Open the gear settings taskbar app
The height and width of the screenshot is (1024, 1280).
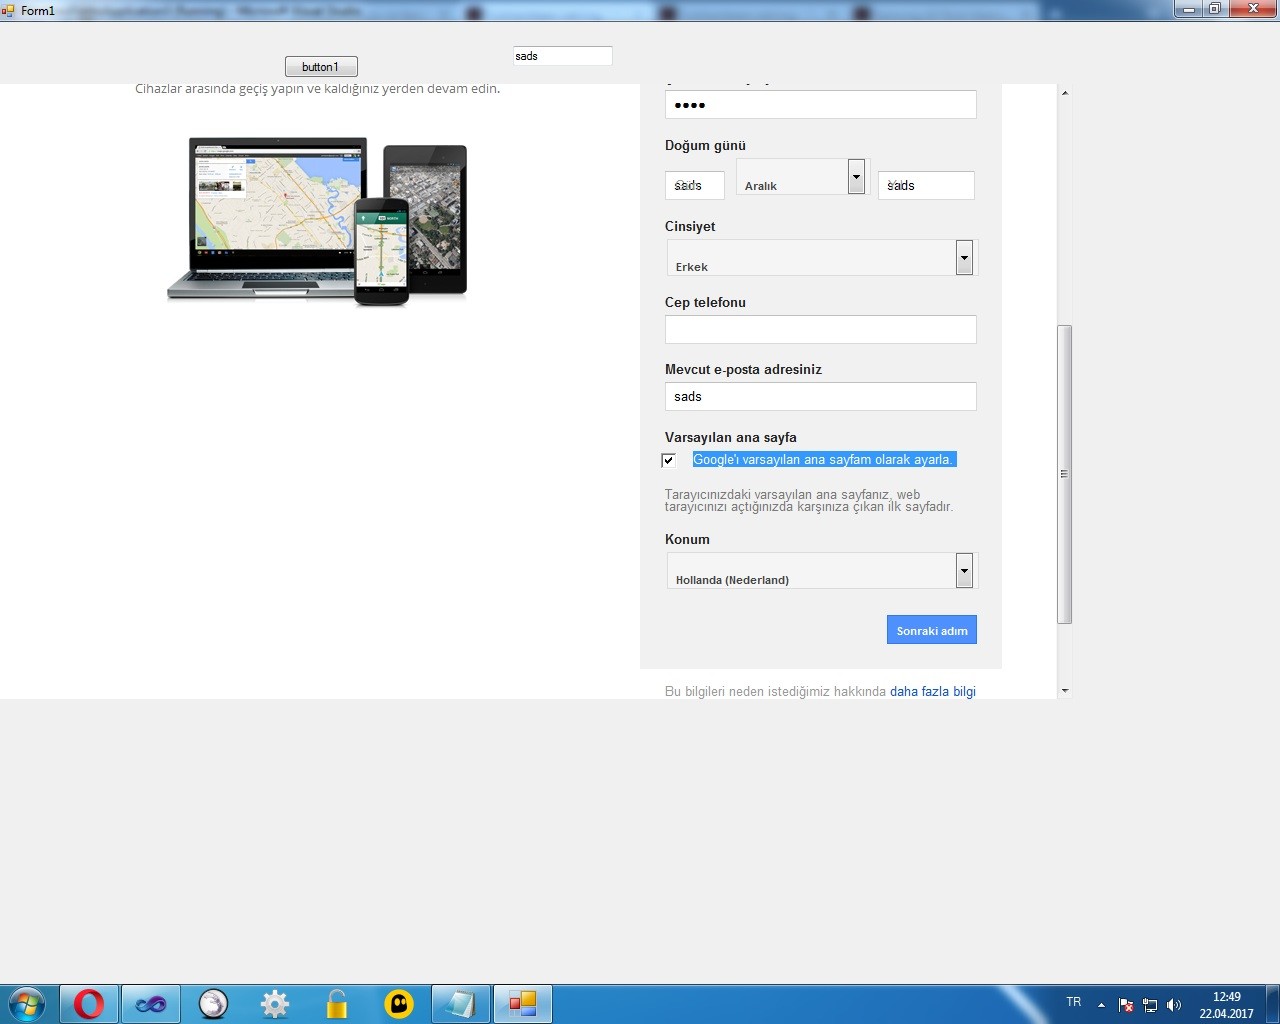[275, 1004]
